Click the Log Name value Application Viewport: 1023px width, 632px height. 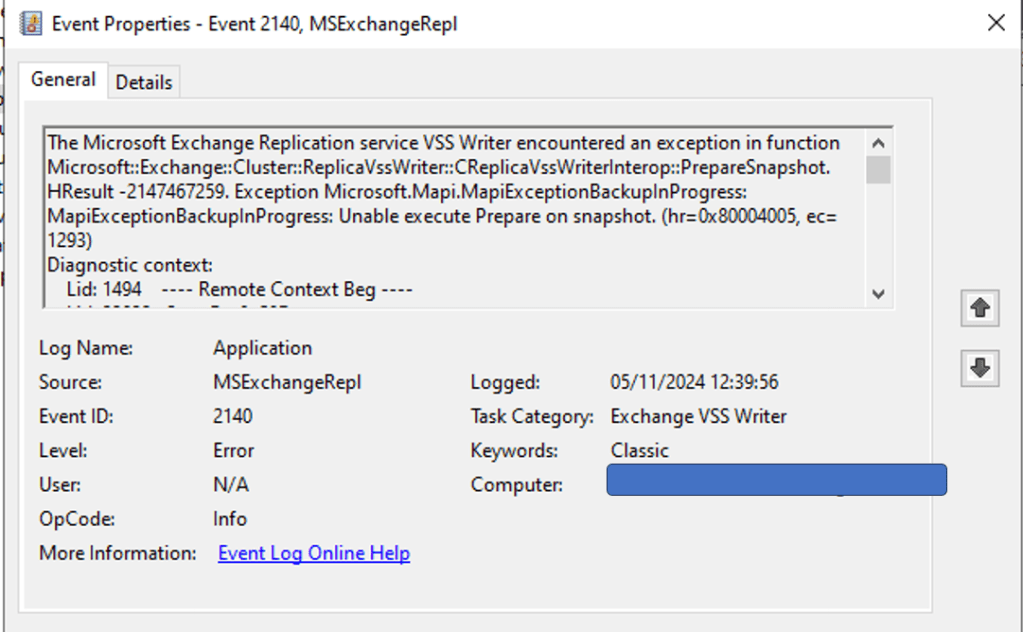262,348
